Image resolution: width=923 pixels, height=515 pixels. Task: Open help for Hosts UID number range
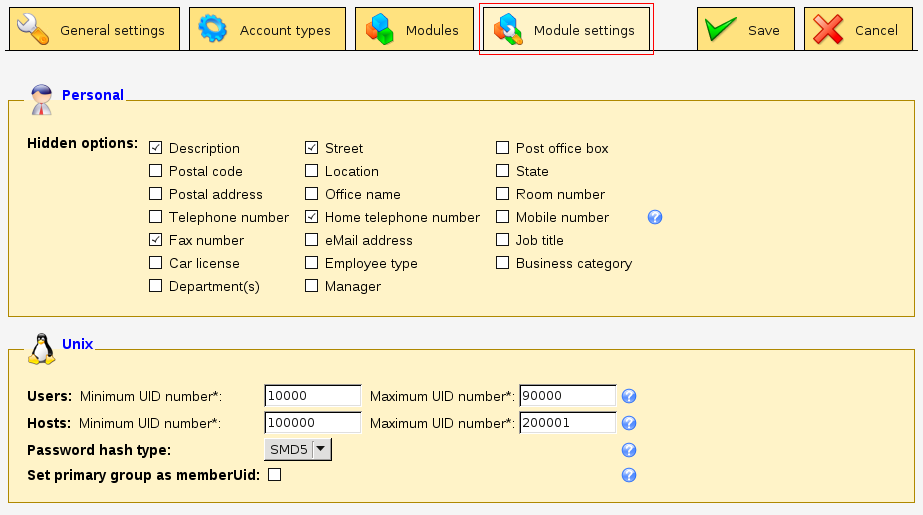coord(629,423)
